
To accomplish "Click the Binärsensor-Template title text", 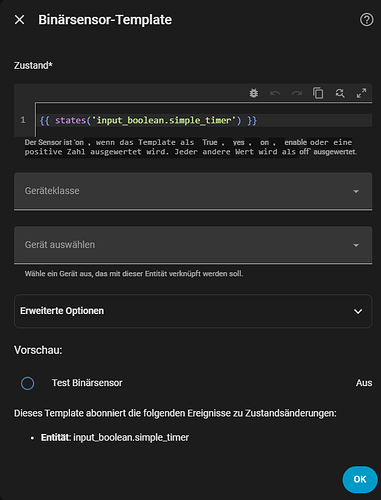I will point(105,20).
